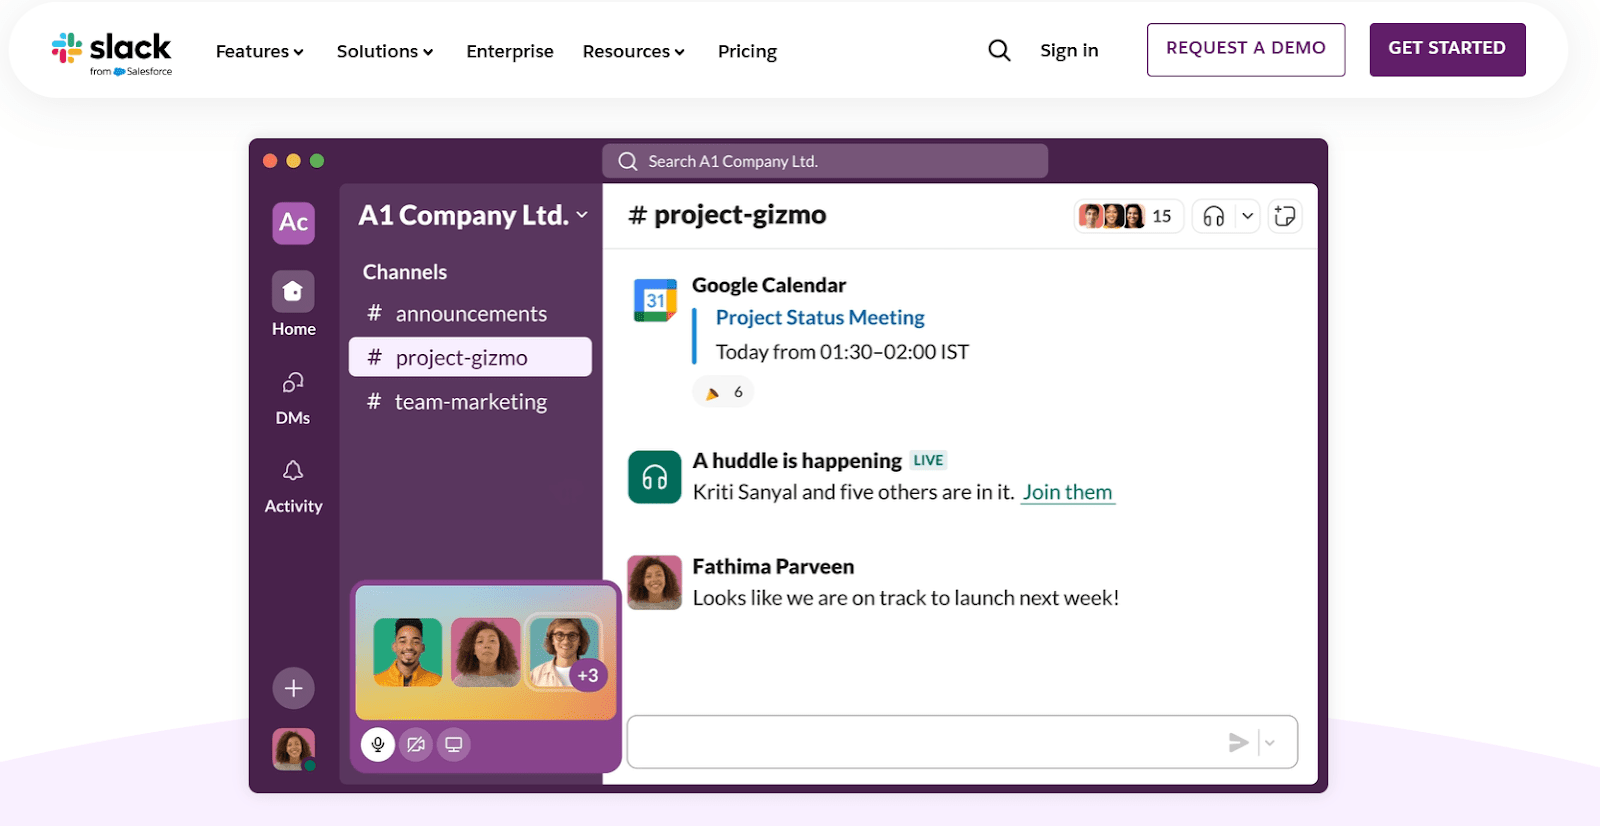Click the LIVE badge on huddle message

928,461
